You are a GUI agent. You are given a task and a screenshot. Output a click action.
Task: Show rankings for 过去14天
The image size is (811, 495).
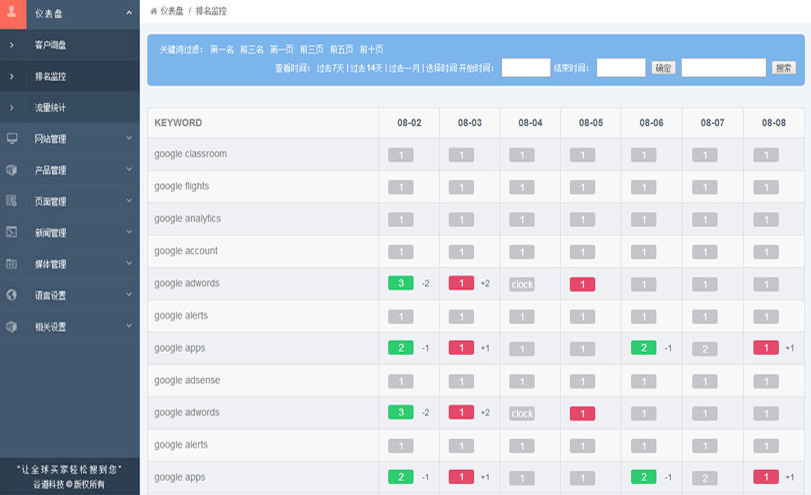coord(367,68)
